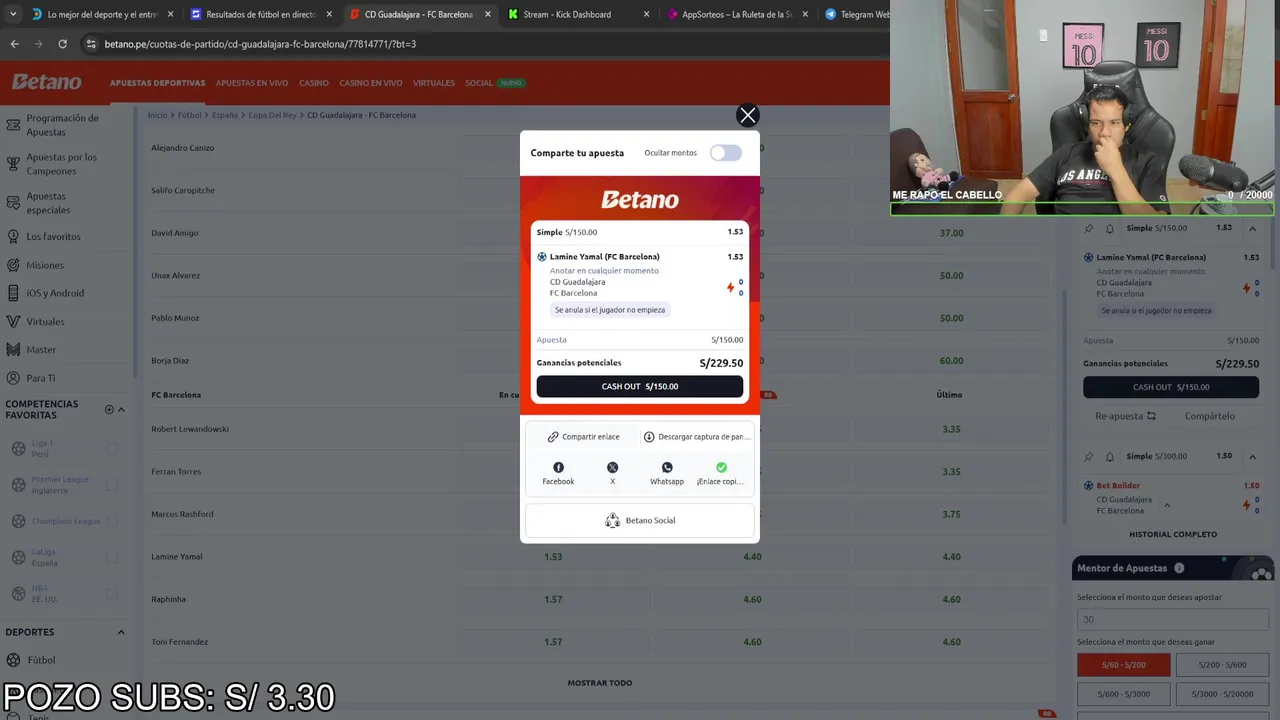Open the Casino en Vivo tab

[x=371, y=83]
